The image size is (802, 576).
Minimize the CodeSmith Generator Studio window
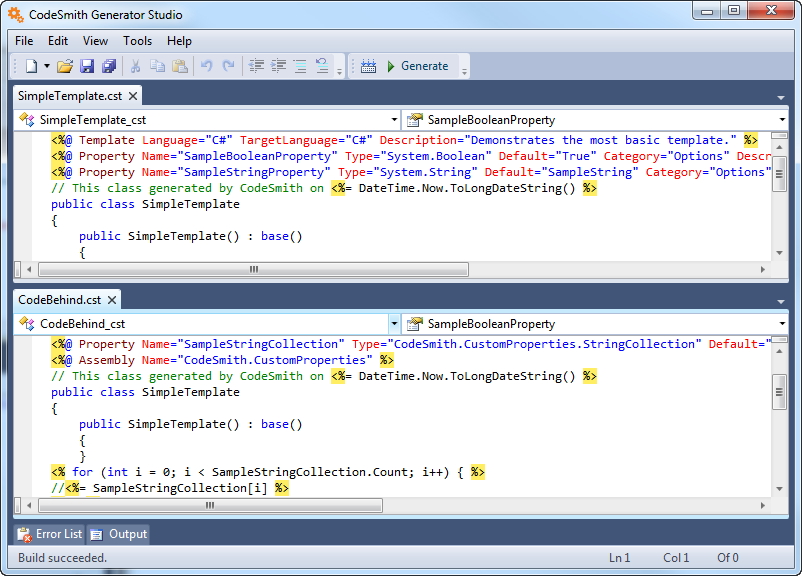(707, 11)
